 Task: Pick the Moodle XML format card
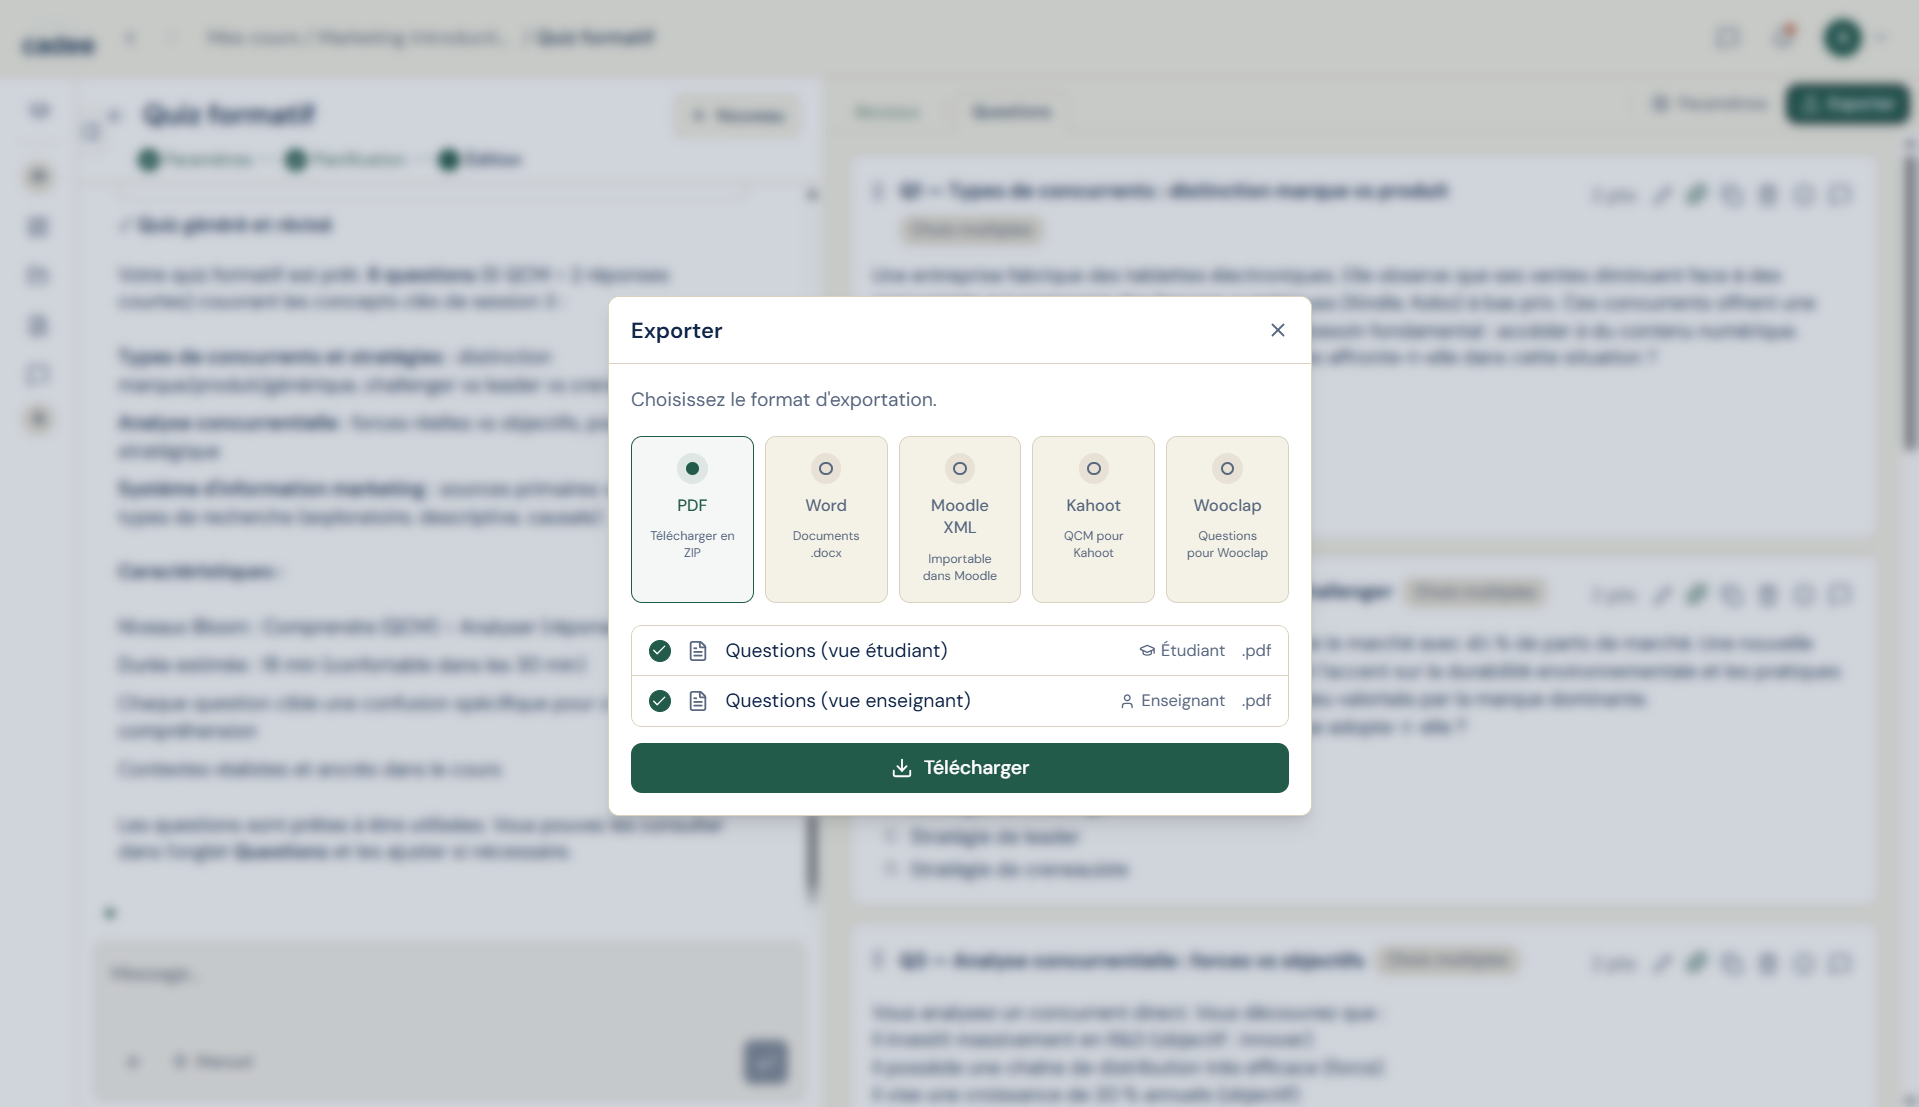point(960,519)
